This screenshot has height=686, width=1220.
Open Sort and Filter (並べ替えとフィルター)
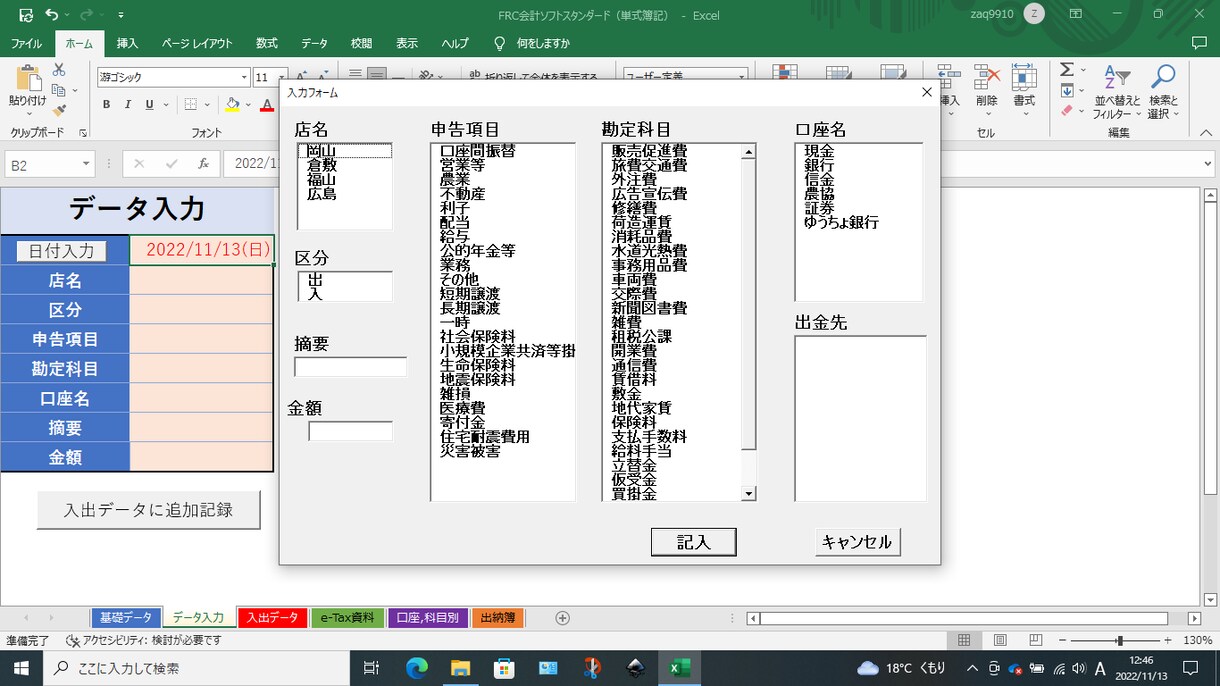(x=1117, y=91)
